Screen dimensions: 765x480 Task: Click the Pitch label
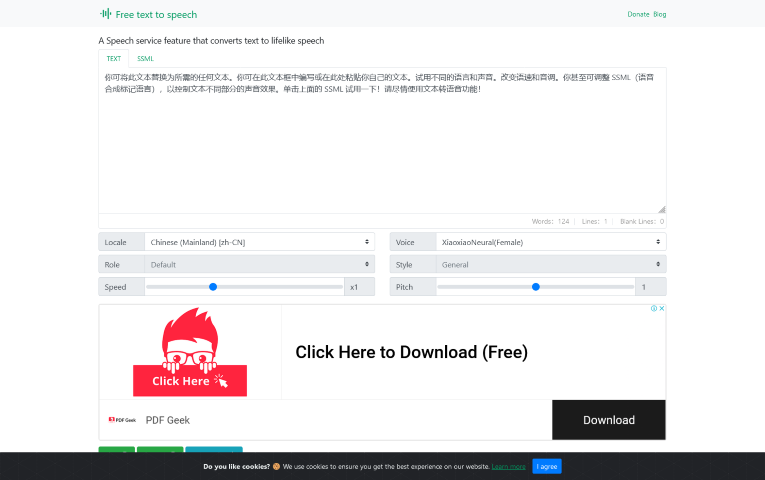click(413, 287)
